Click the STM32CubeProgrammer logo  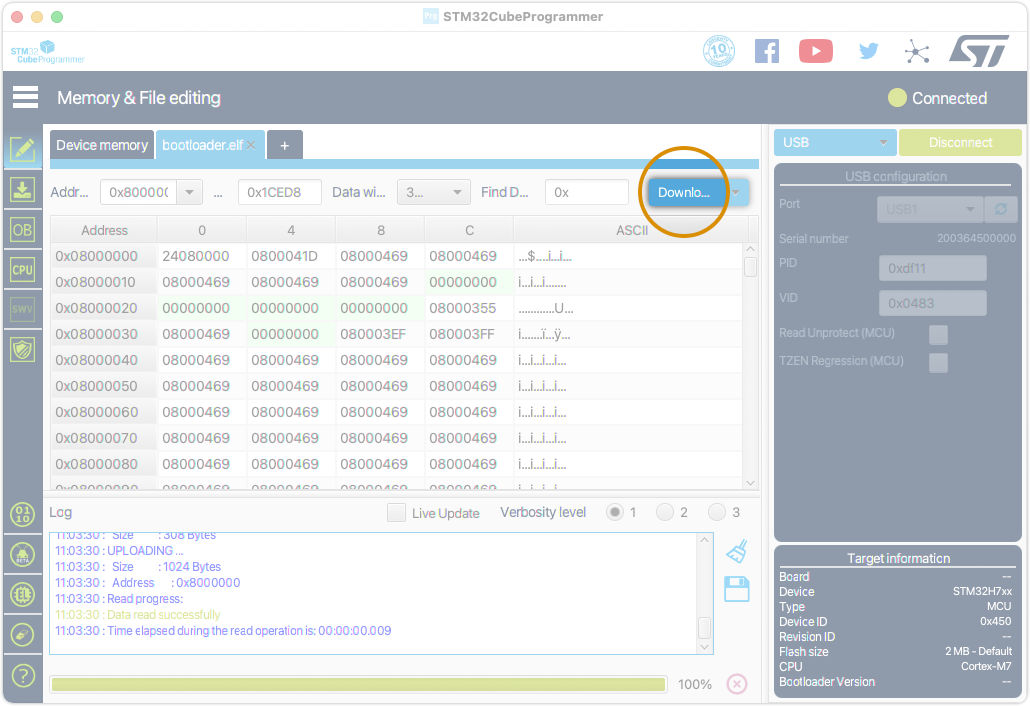click(47, 52)
